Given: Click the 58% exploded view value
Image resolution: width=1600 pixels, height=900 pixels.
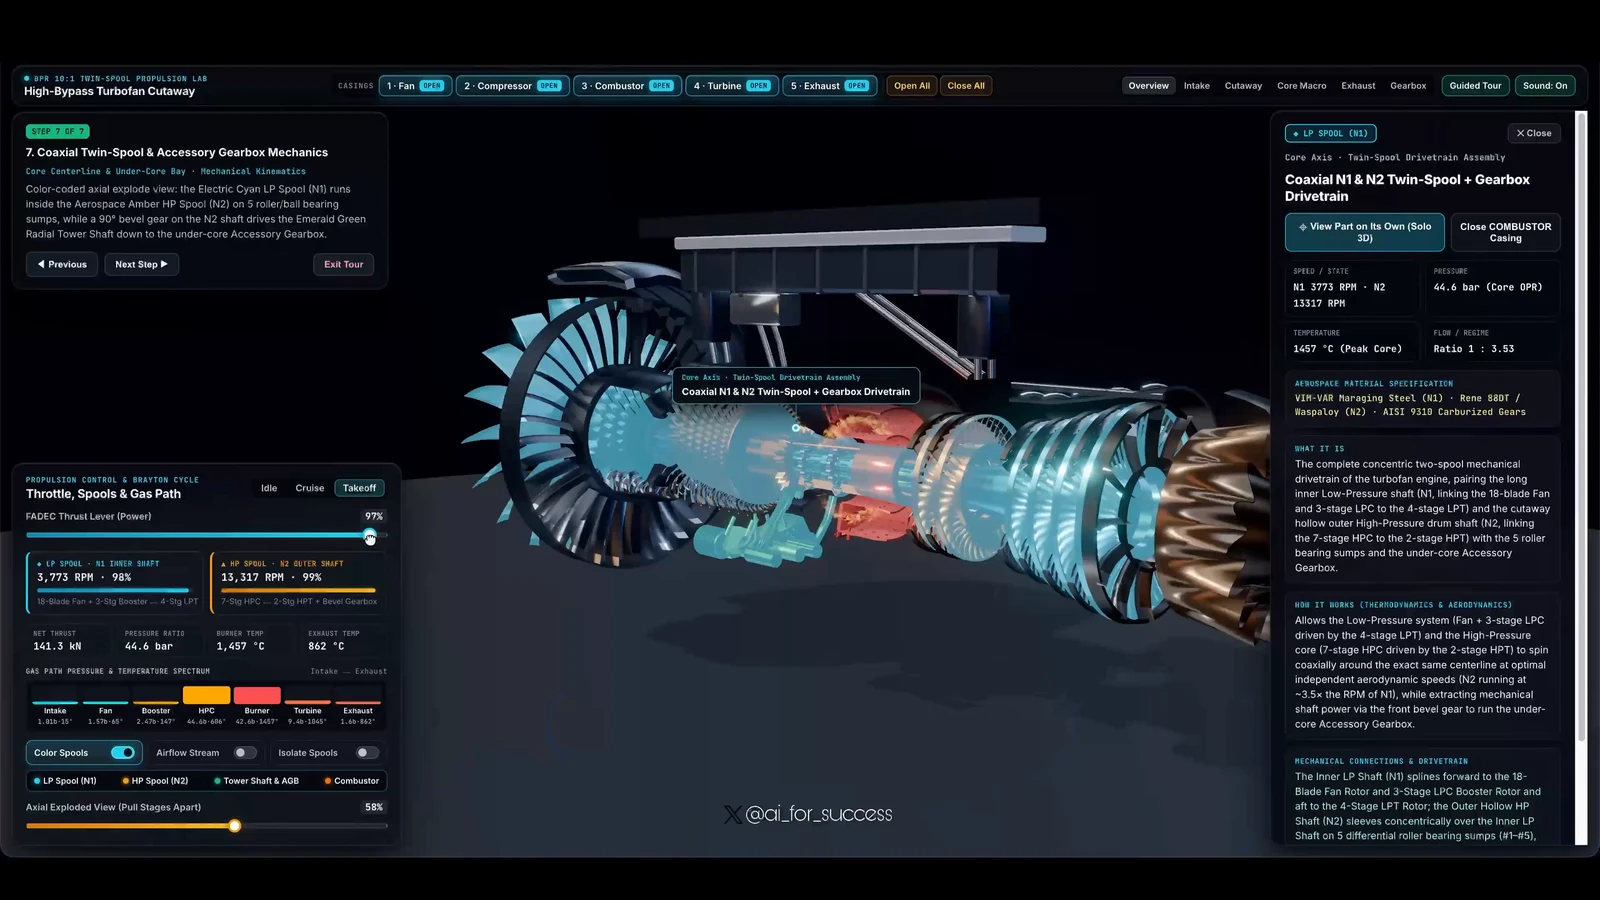Looking at the screenshot, I should [x=374, y=807].
